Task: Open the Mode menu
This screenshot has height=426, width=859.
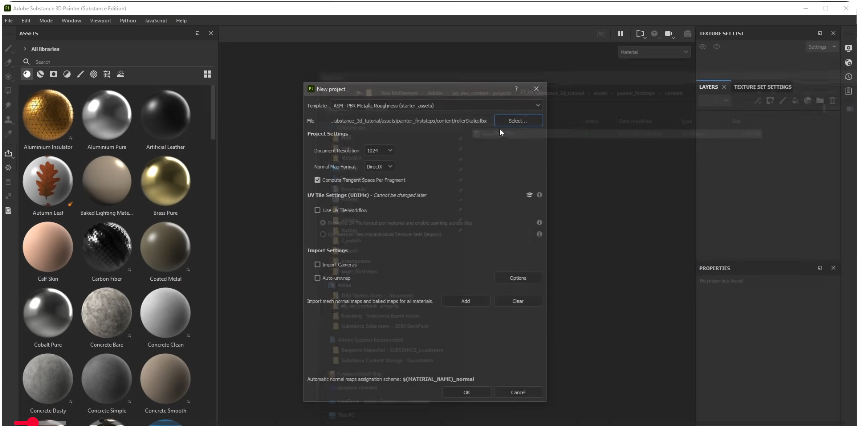Action: tap(46, 20)
